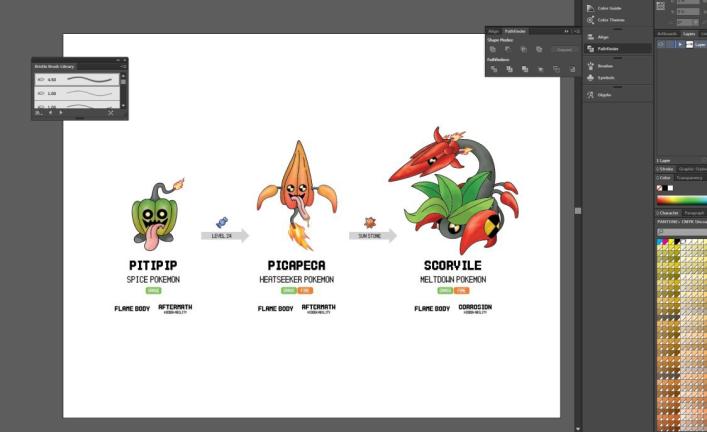Viewport: 707px width, 432px height.
Task: Load the next brush library
Action: coord(61,113)
